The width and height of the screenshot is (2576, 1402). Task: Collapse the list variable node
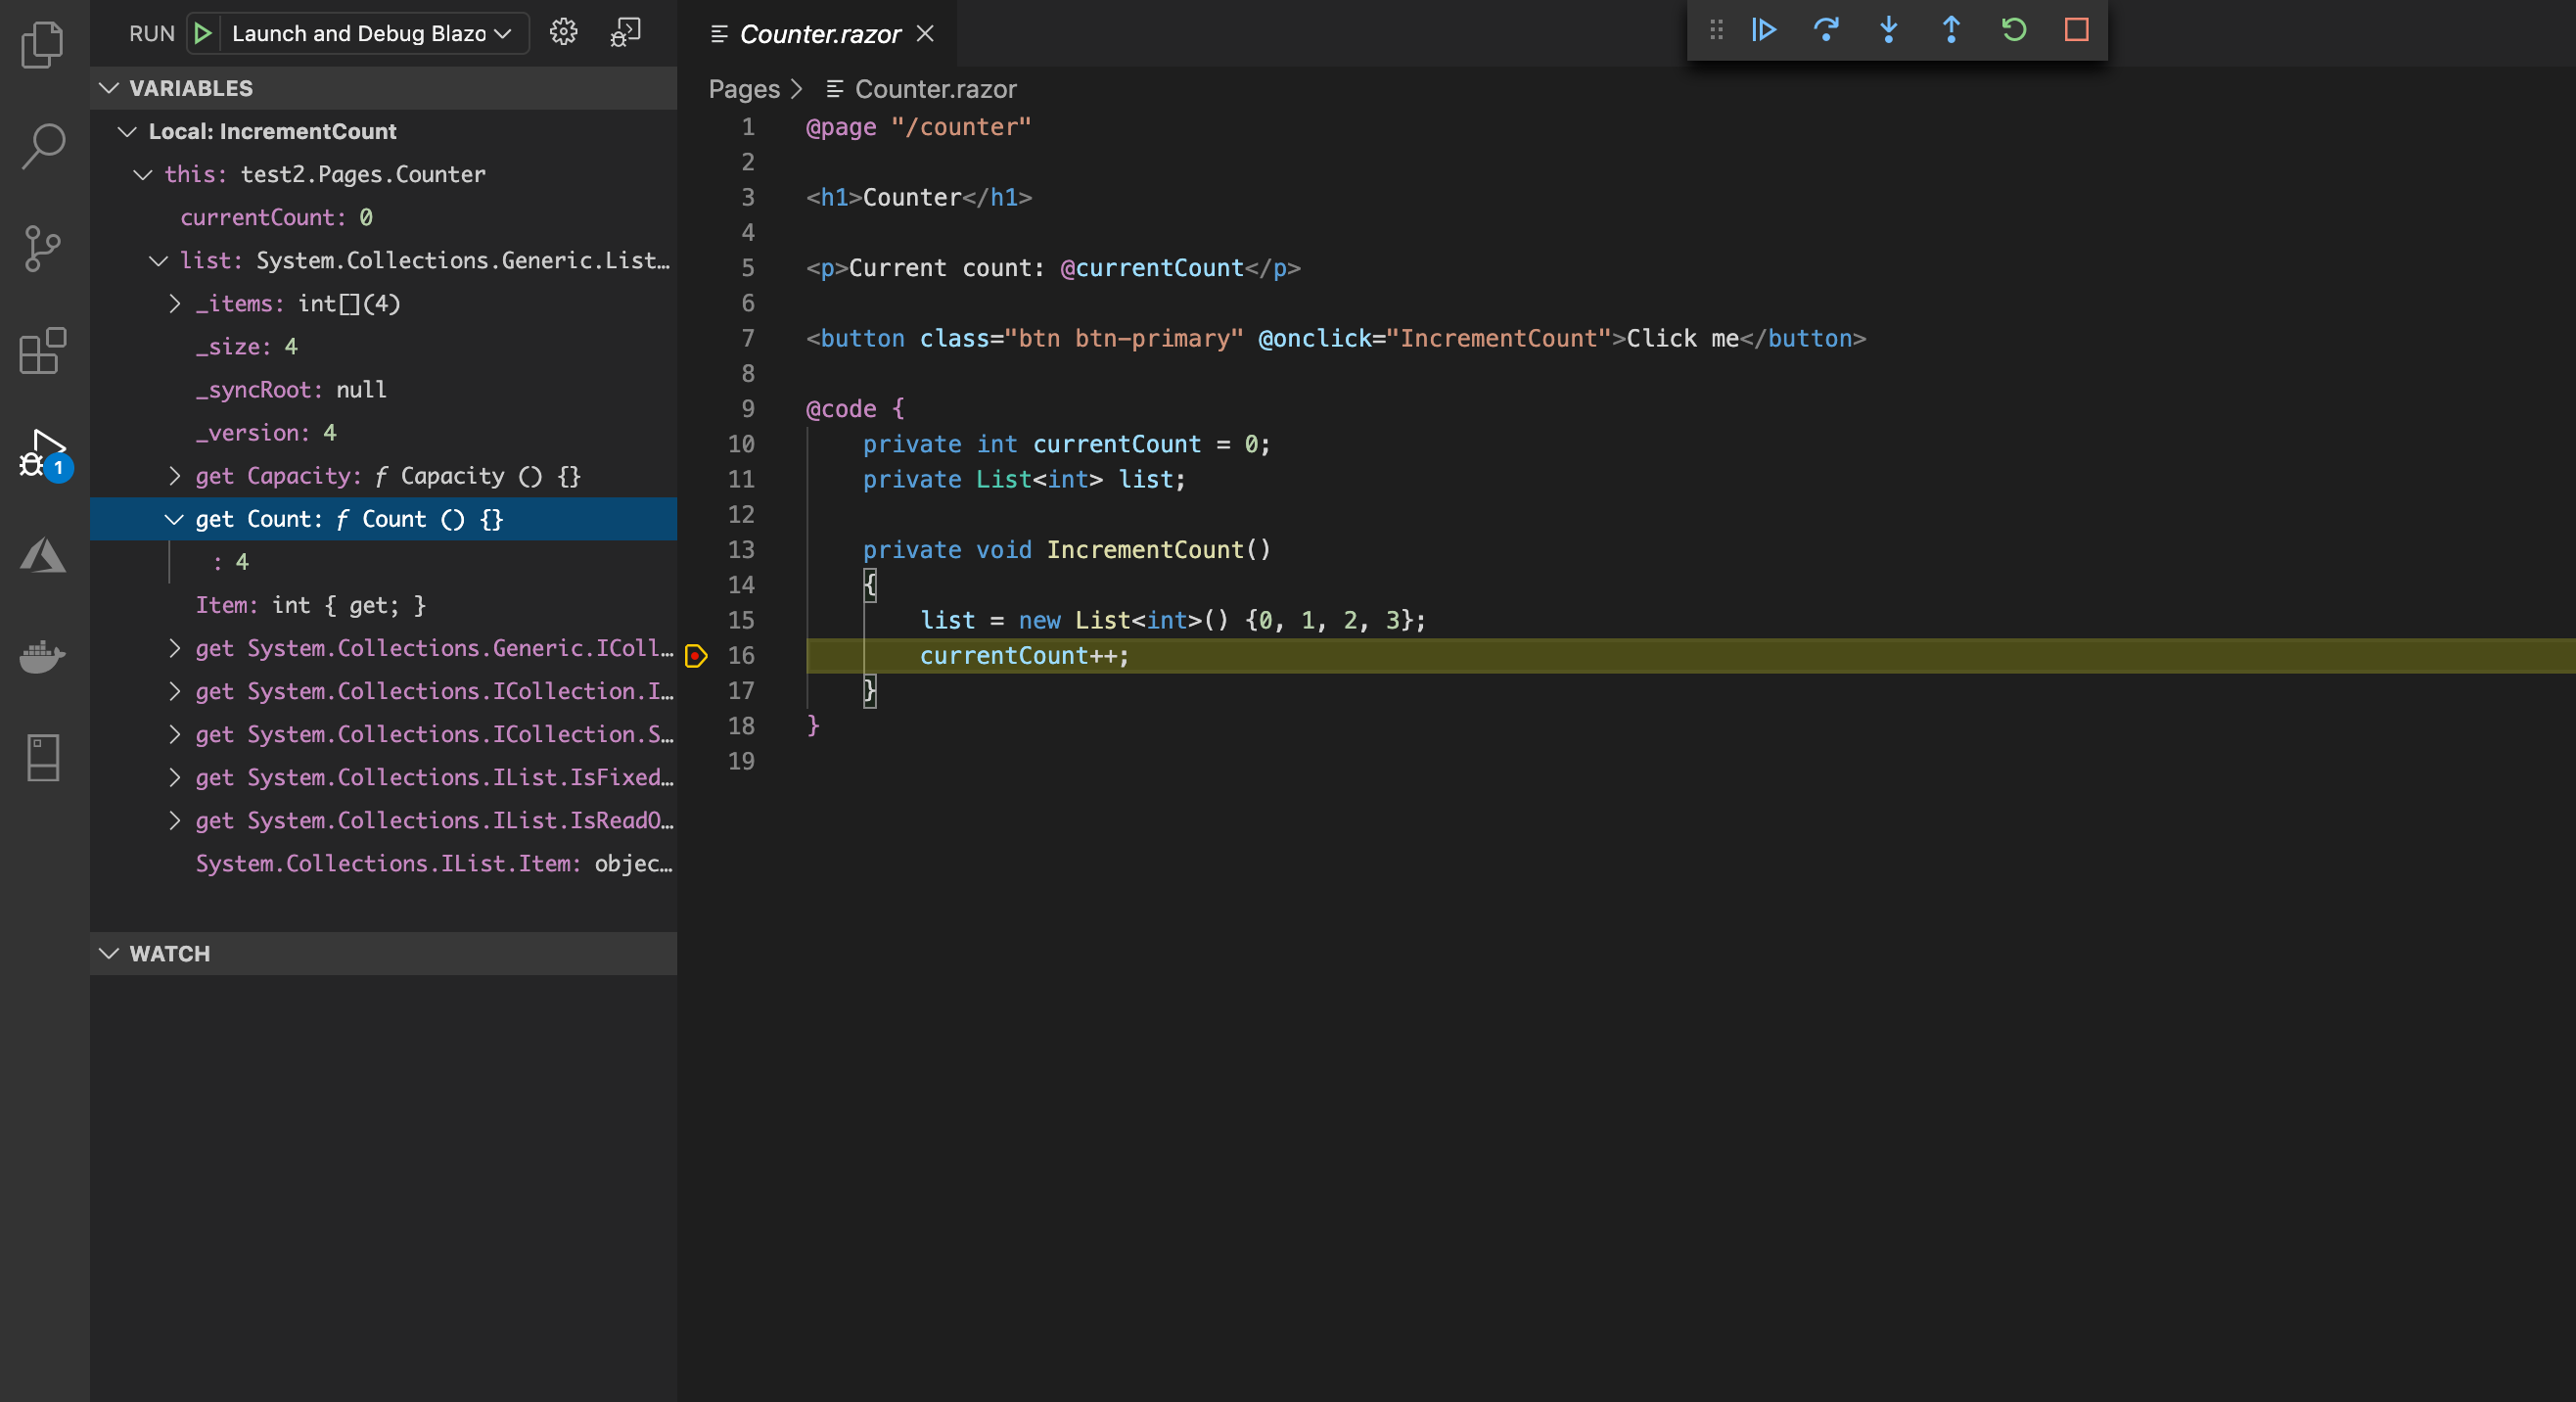158,260
